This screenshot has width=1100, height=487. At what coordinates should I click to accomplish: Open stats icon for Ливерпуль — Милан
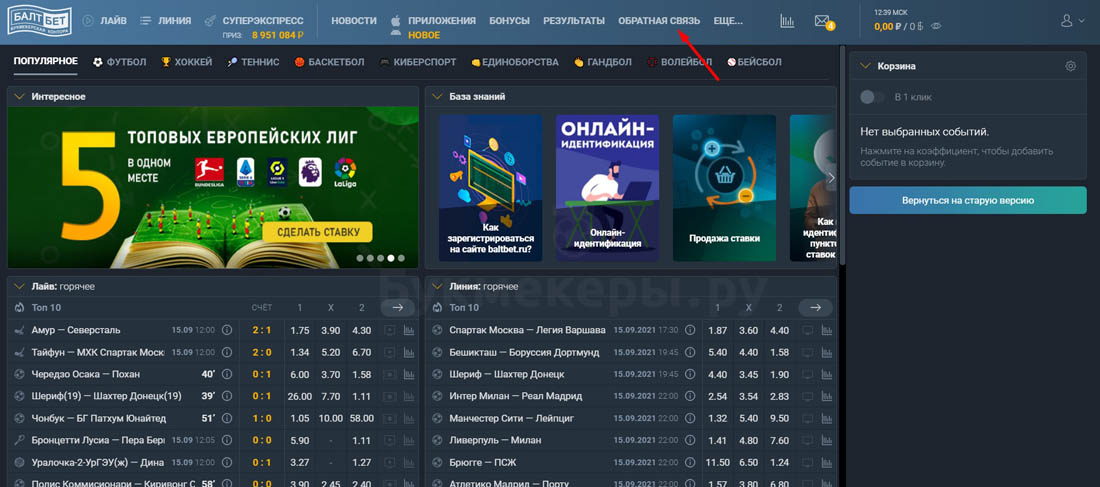pyautogui.click(x=826, y=441)
